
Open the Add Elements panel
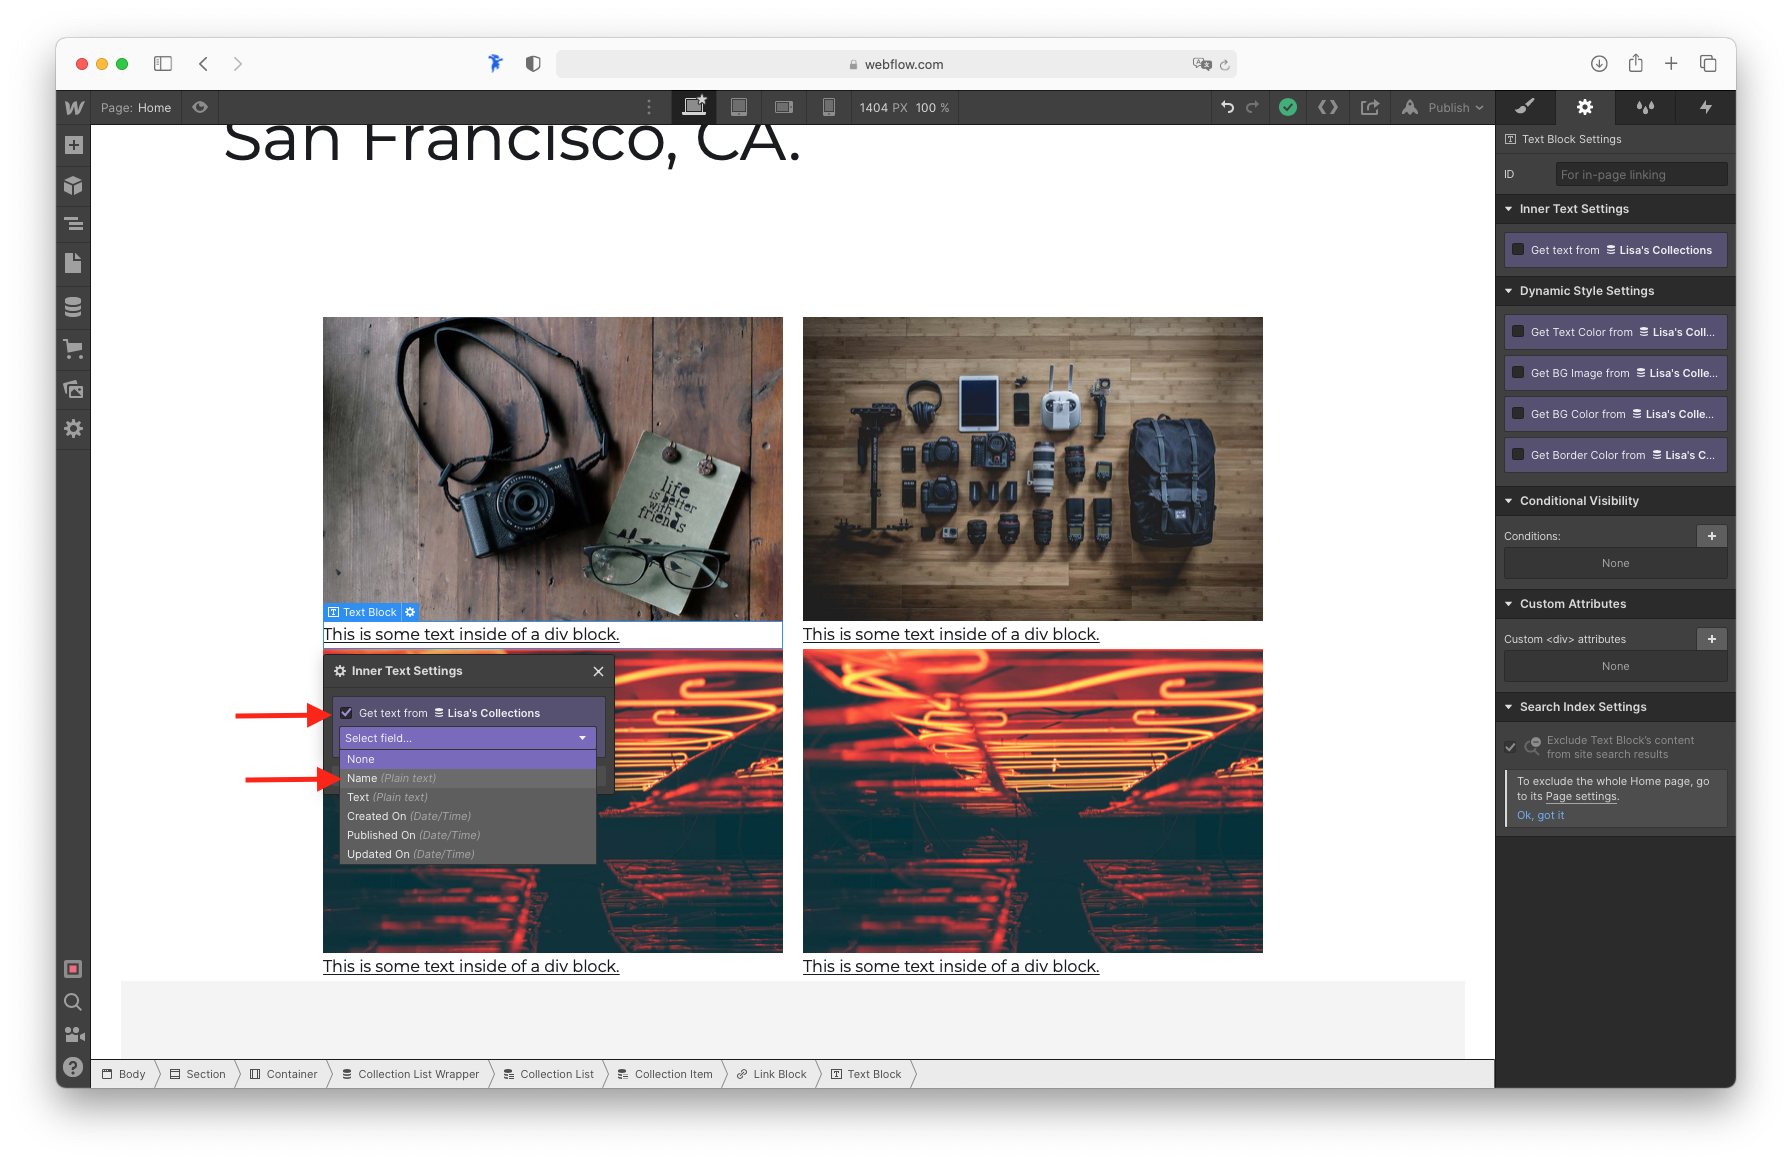click(x=73, y=144)
